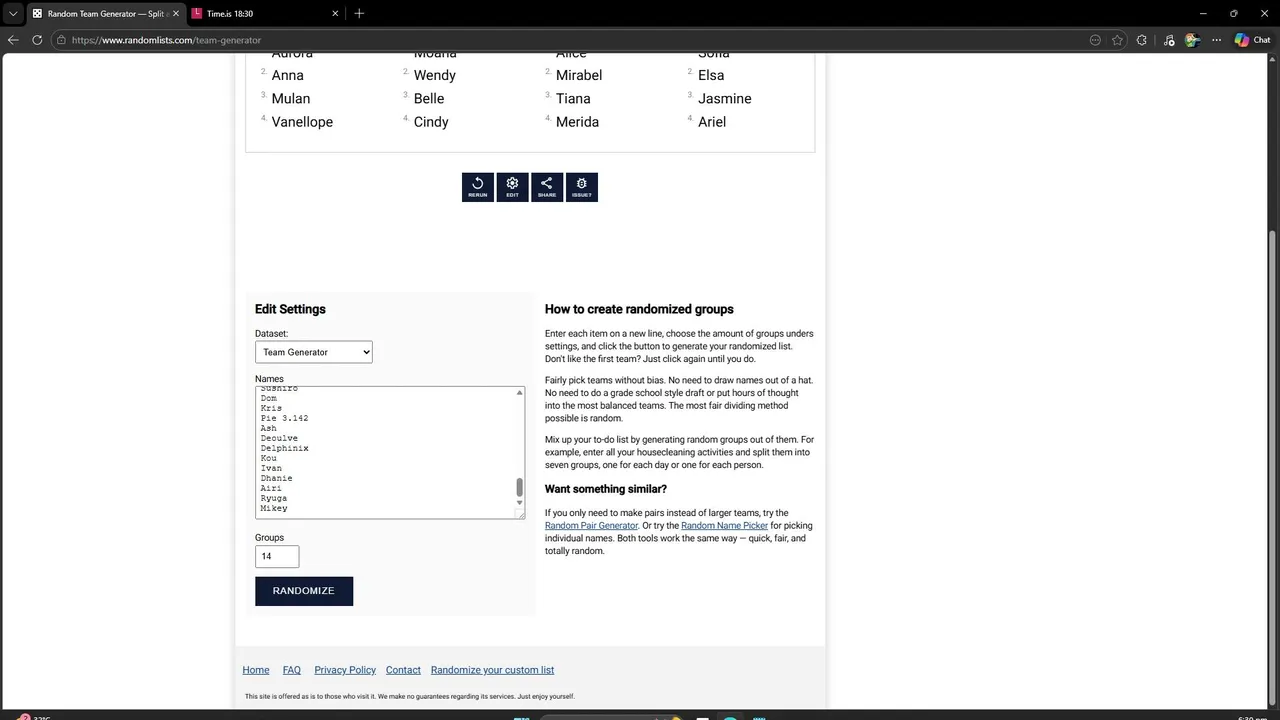Click the Names scrollbar down arrow
The height and width of the screenshot is (720, 1280).
(x=519, y=503)
